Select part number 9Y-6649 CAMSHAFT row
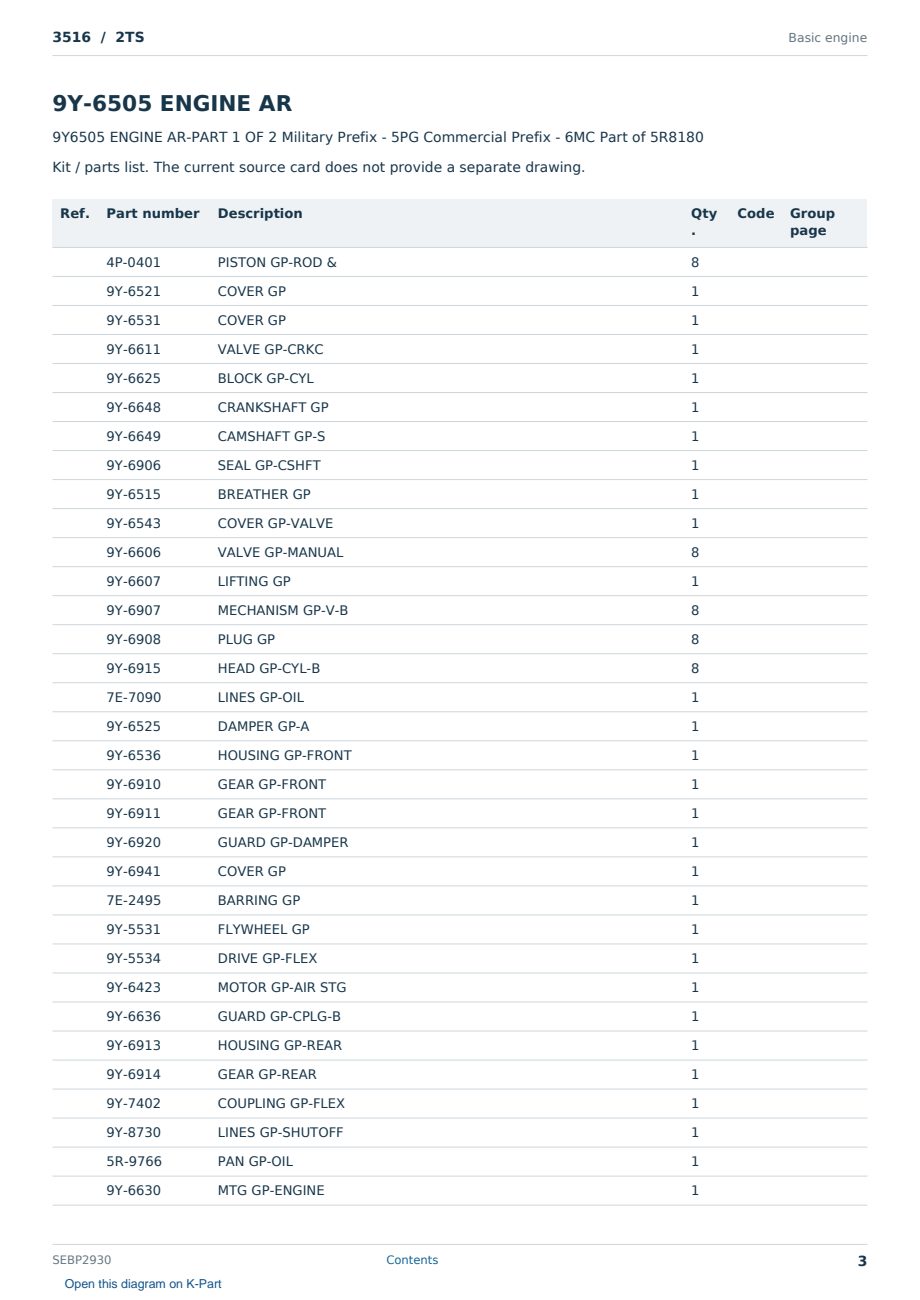Image resolution: width=920 pixels, height=1300 pixels. (460, 437)
